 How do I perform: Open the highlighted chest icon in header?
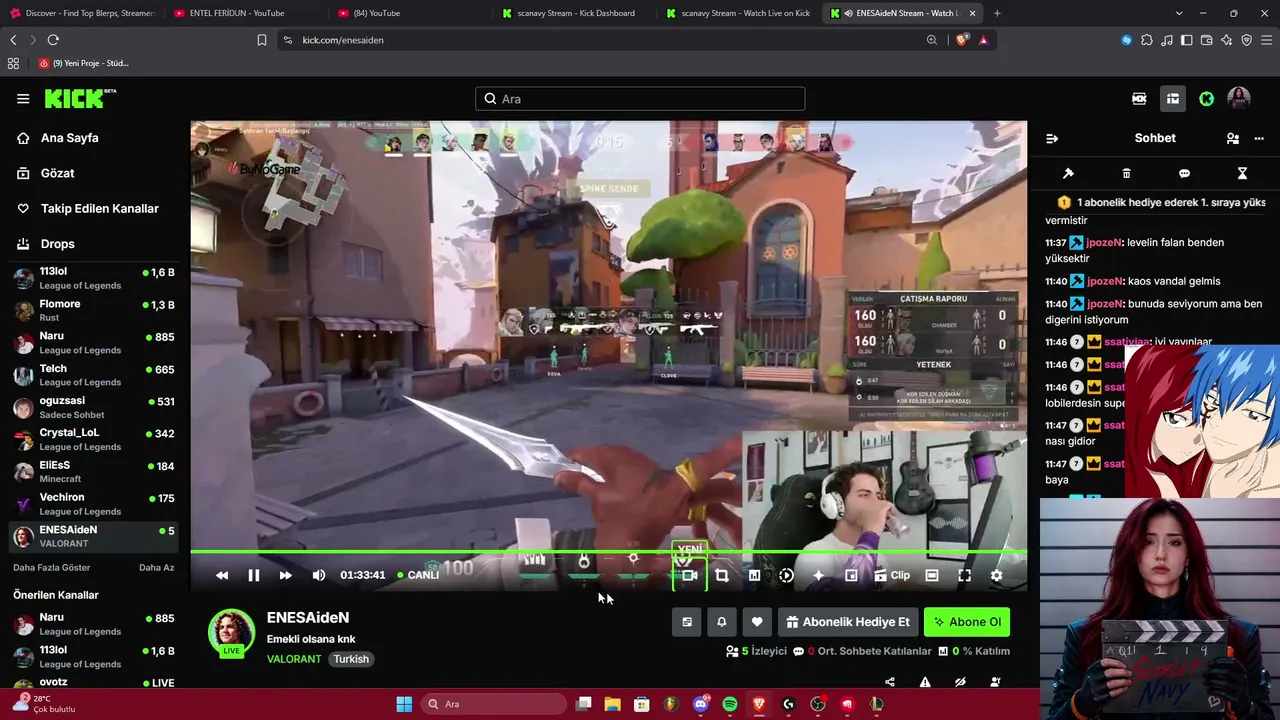coord(1173,98)
